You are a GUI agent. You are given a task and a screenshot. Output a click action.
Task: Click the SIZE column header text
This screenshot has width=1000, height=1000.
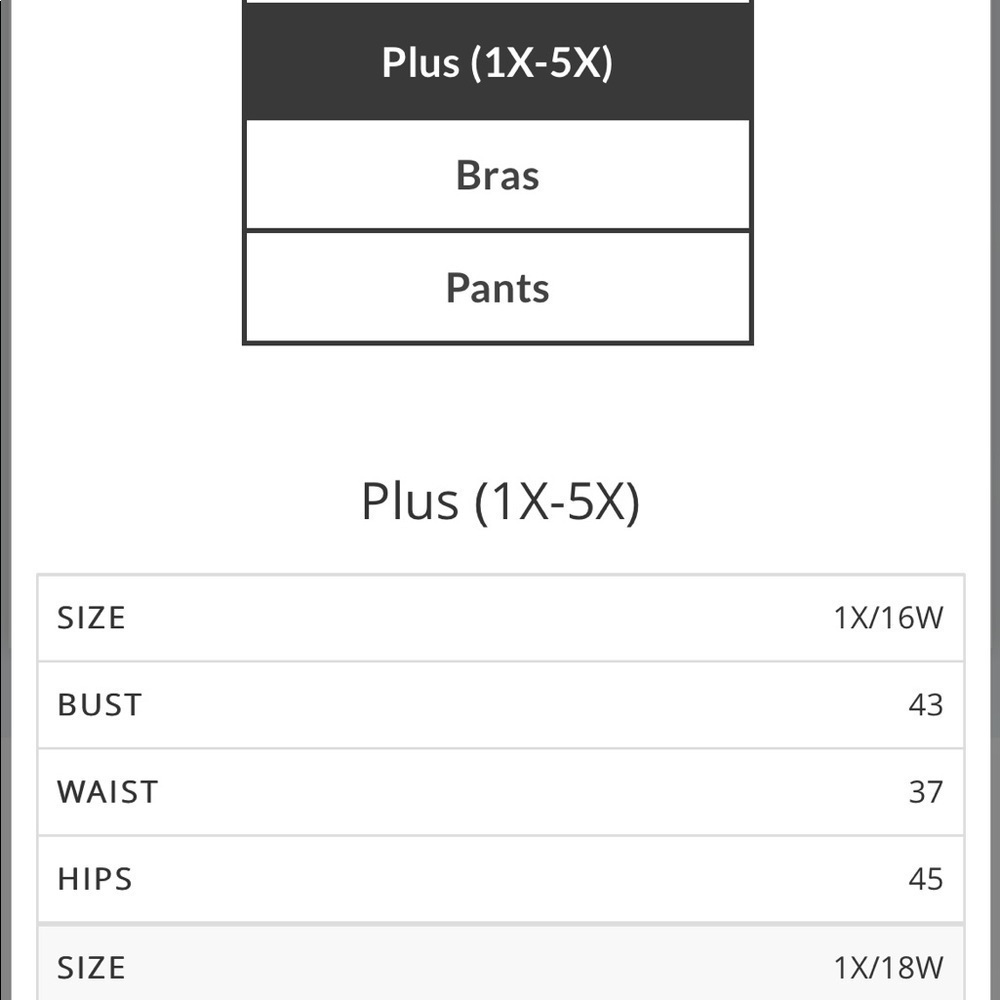point(91,617)
